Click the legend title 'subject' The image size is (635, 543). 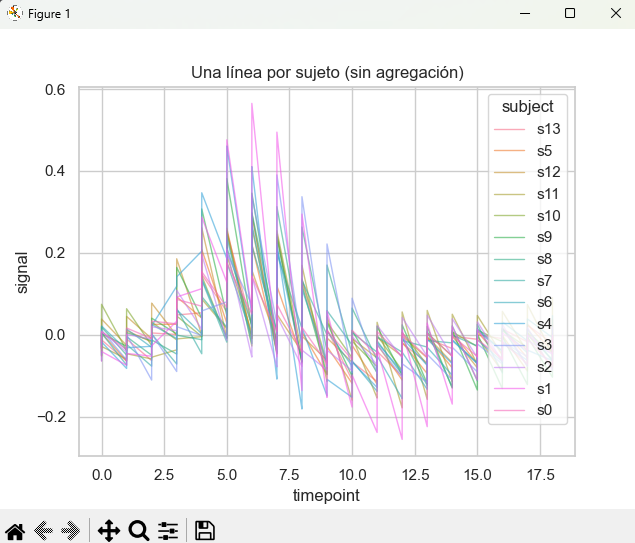[528, 105]
